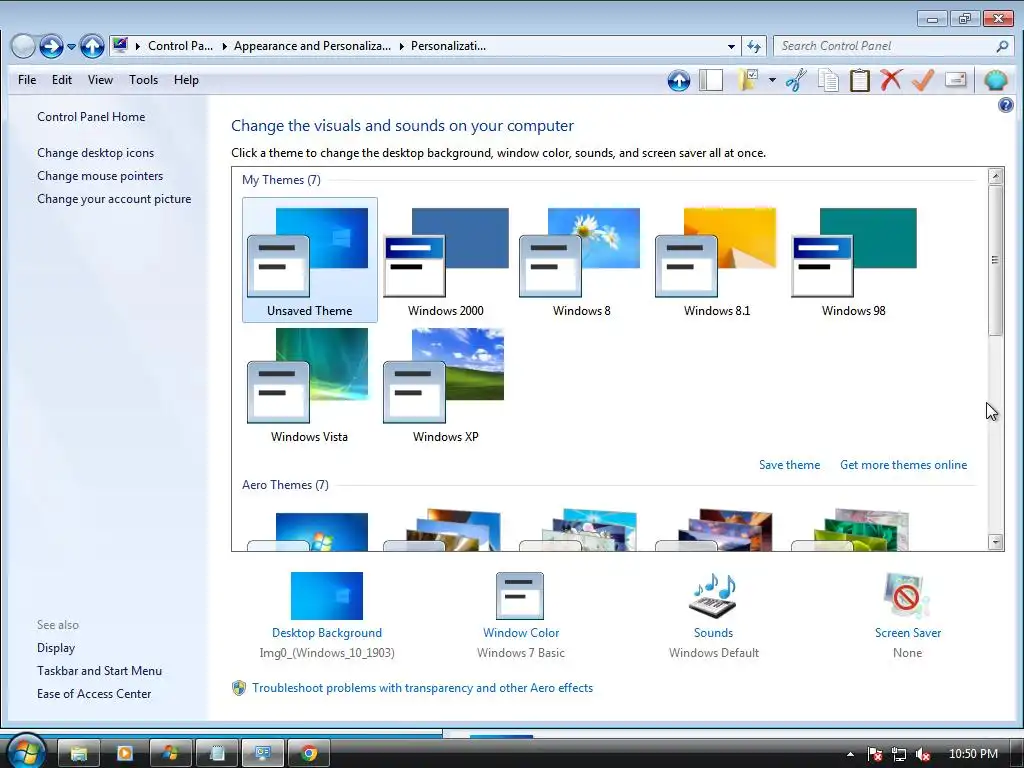Open Help with the question mark icon

1006,105
